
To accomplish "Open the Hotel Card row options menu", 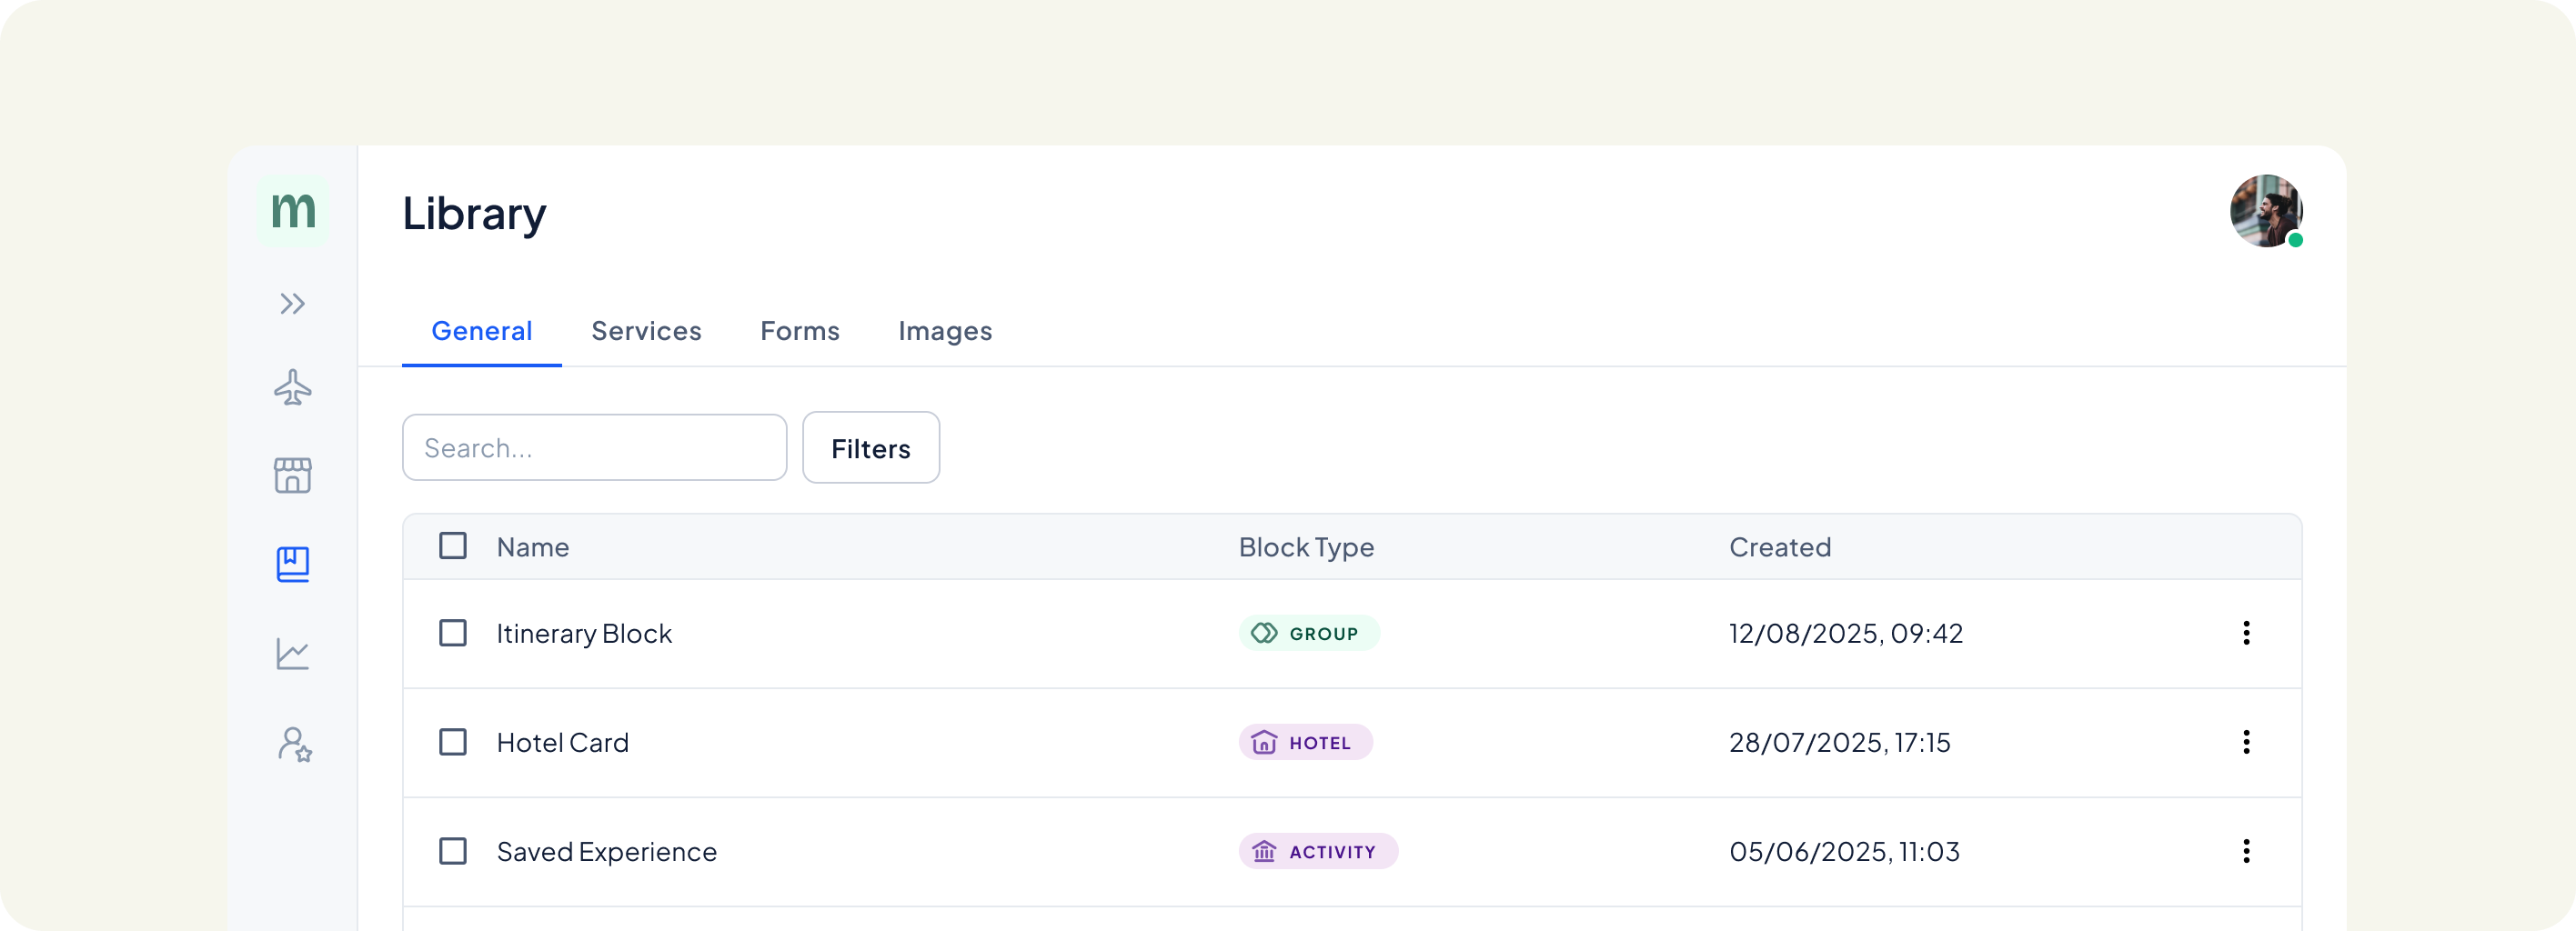I will click(2246, 742).
